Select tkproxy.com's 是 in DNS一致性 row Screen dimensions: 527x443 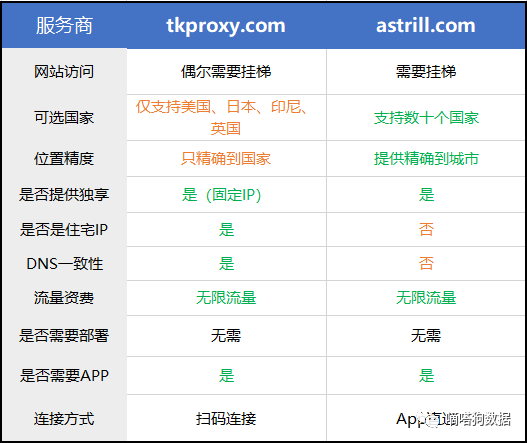226,264
